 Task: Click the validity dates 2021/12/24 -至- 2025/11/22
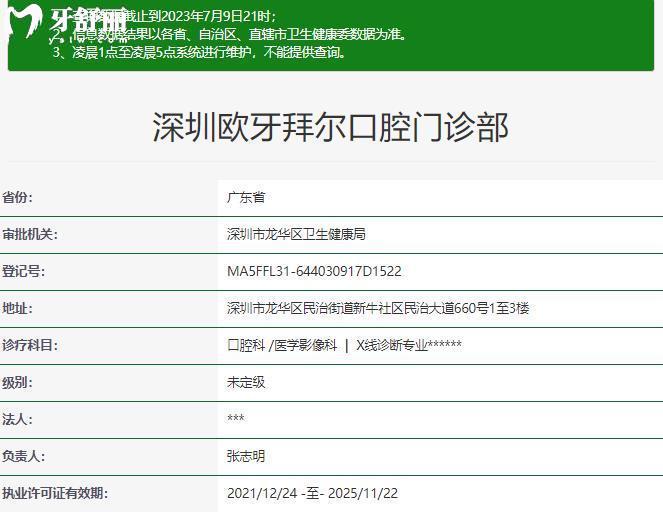312,493
